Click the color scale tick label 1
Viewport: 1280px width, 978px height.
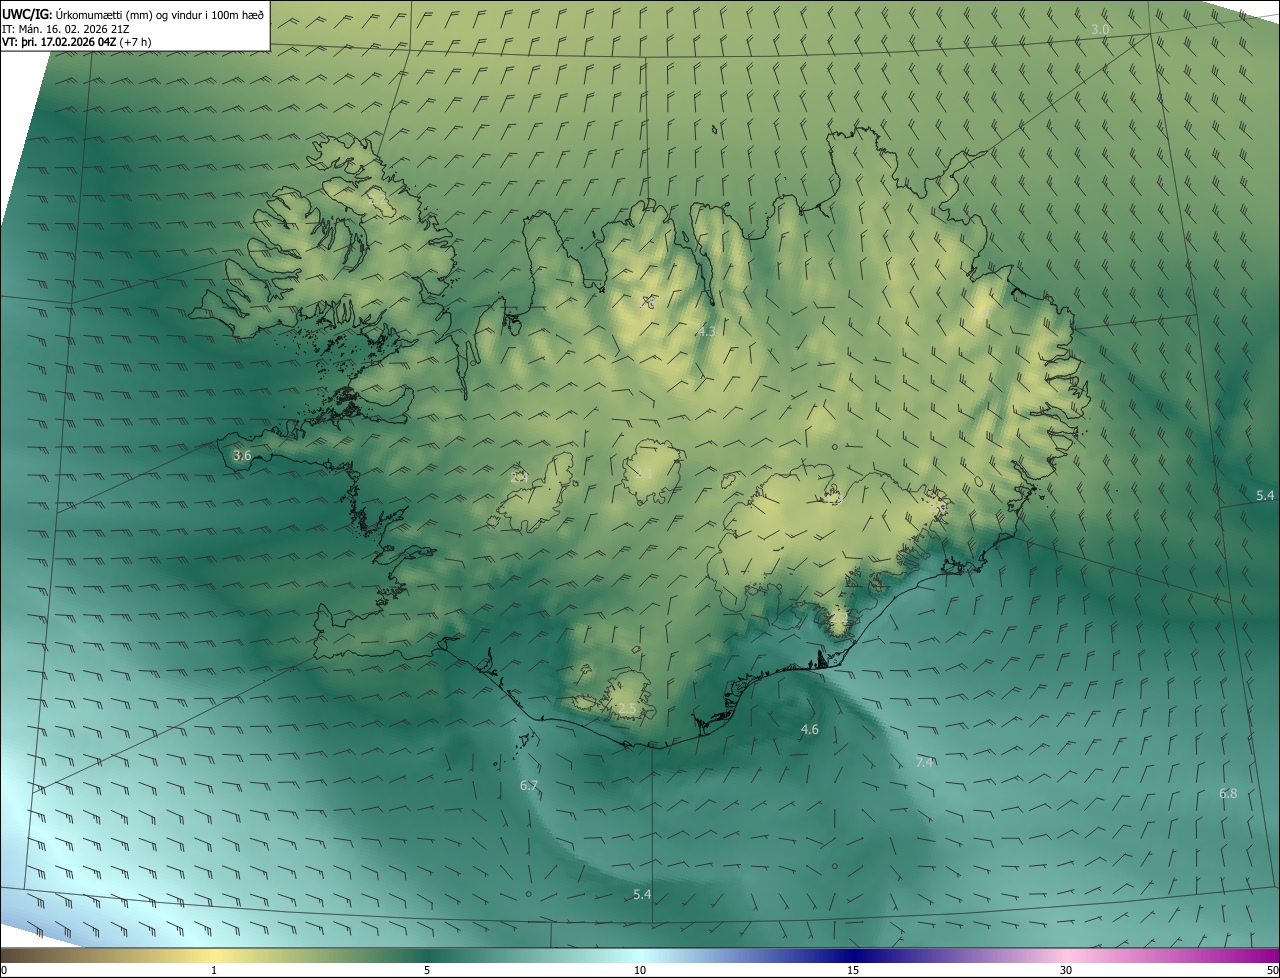(214, 970)
